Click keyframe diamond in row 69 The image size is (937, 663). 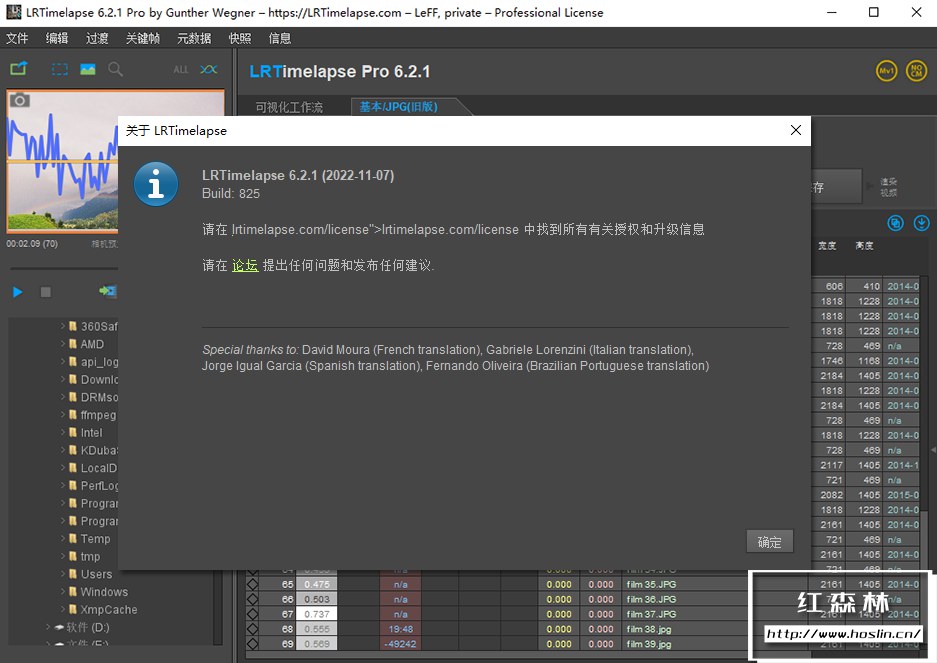point(252,644)
